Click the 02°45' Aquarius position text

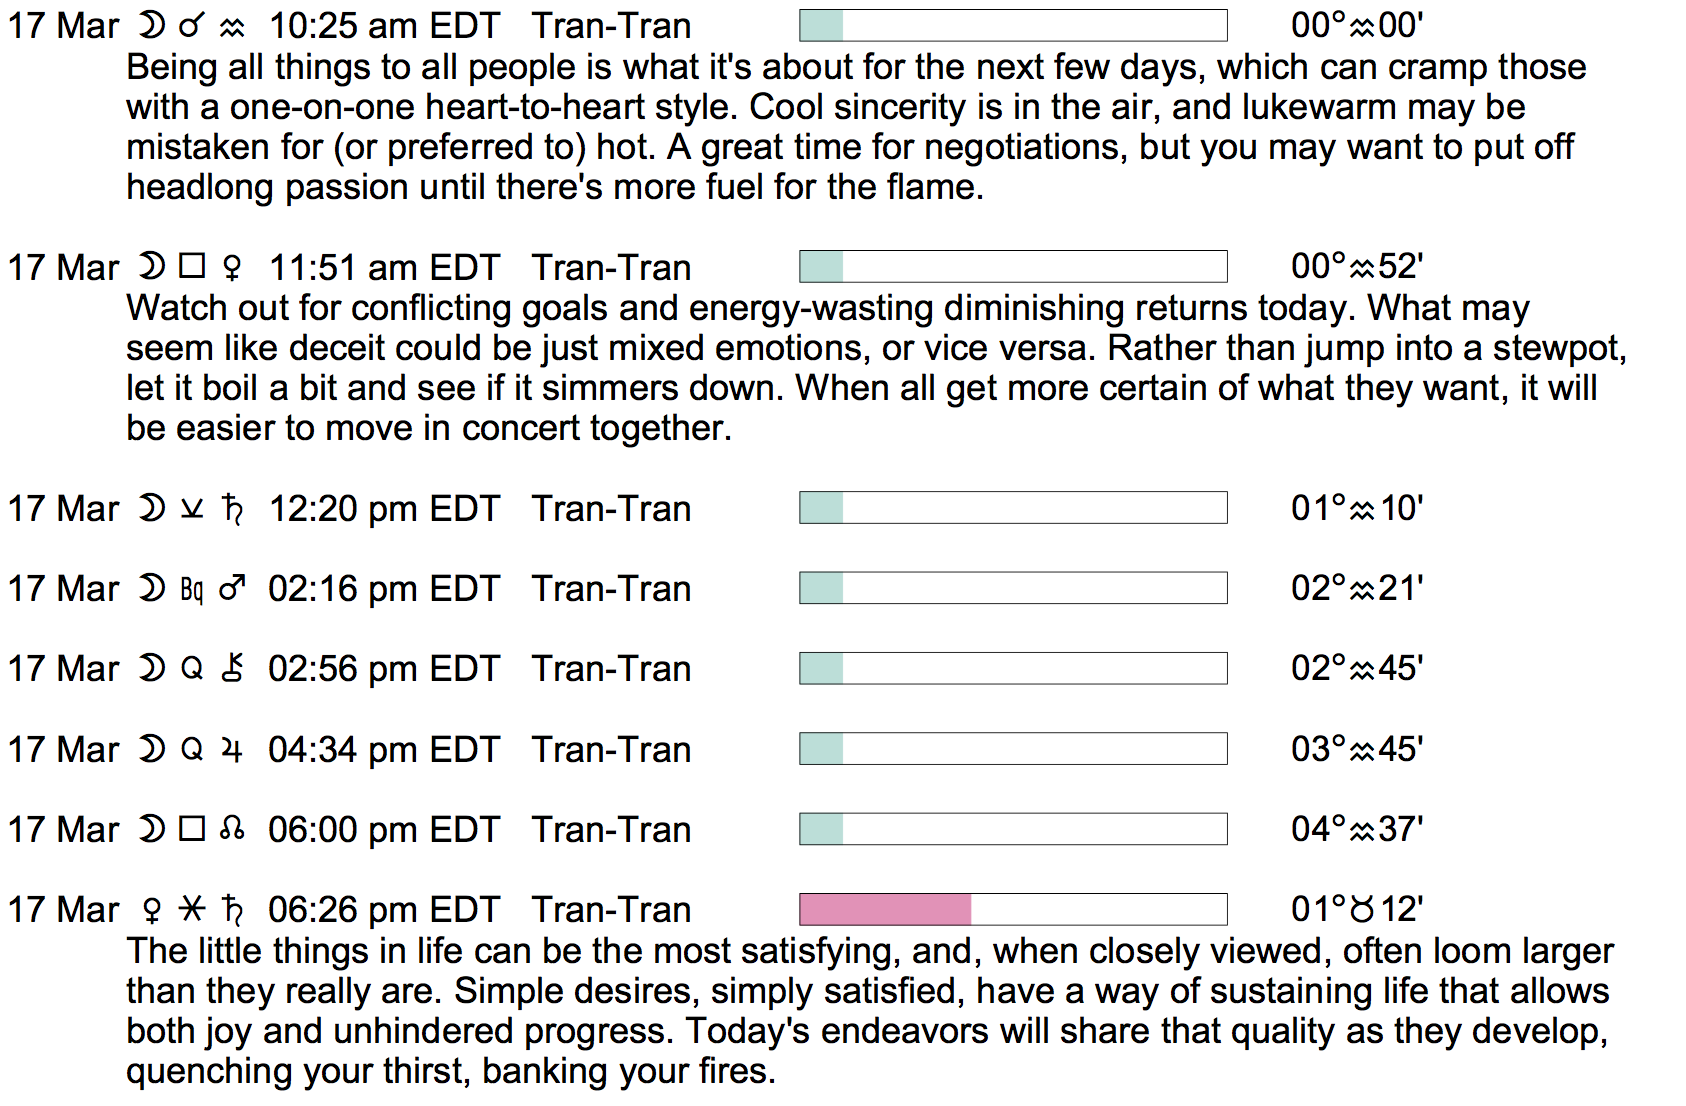coord(1357,668)
